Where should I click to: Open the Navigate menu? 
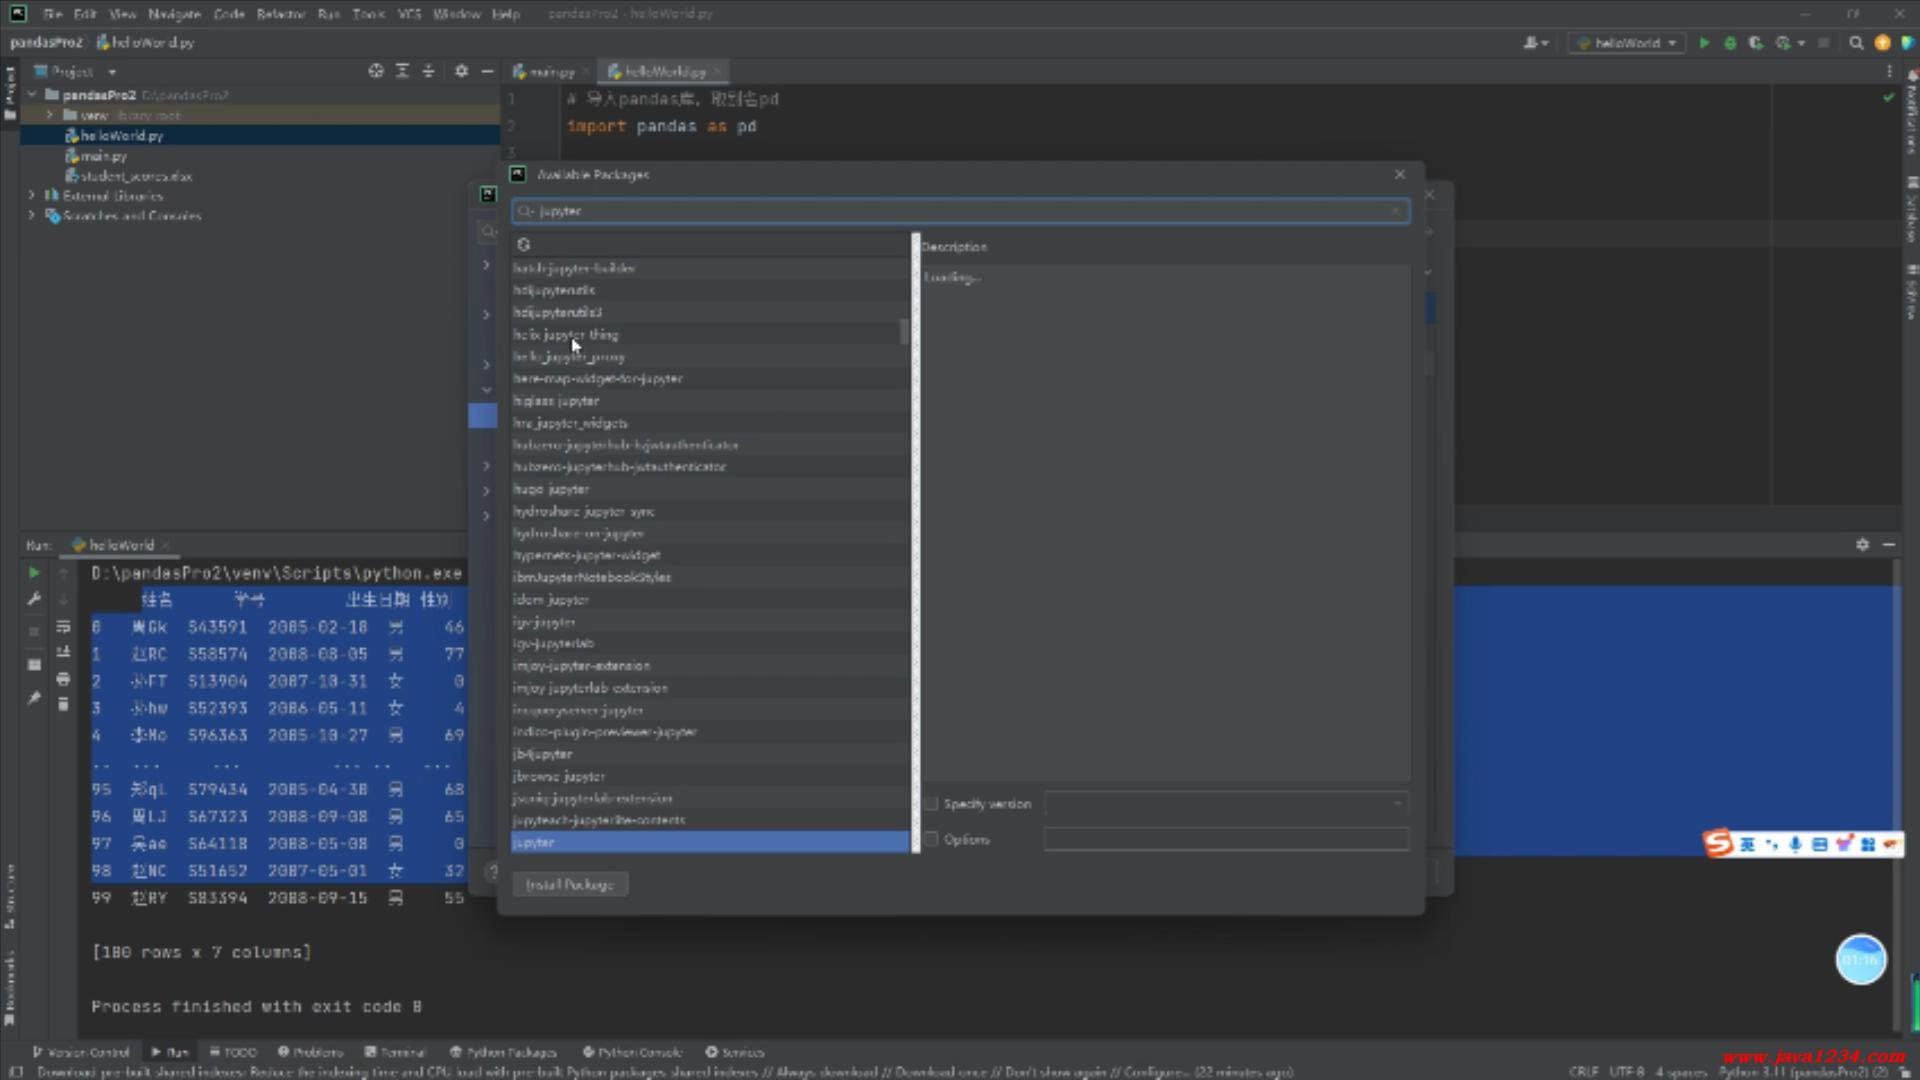point(174,14)
